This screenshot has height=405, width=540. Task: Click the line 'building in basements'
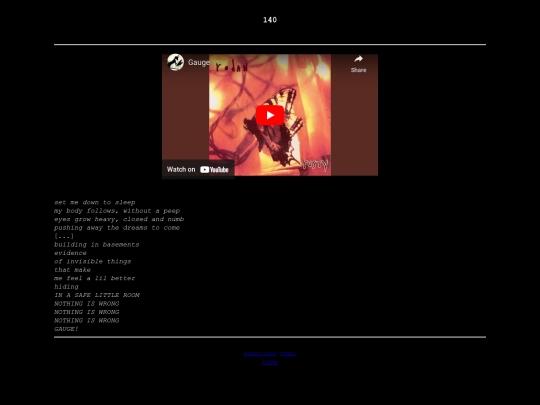(x=97, y=245)
